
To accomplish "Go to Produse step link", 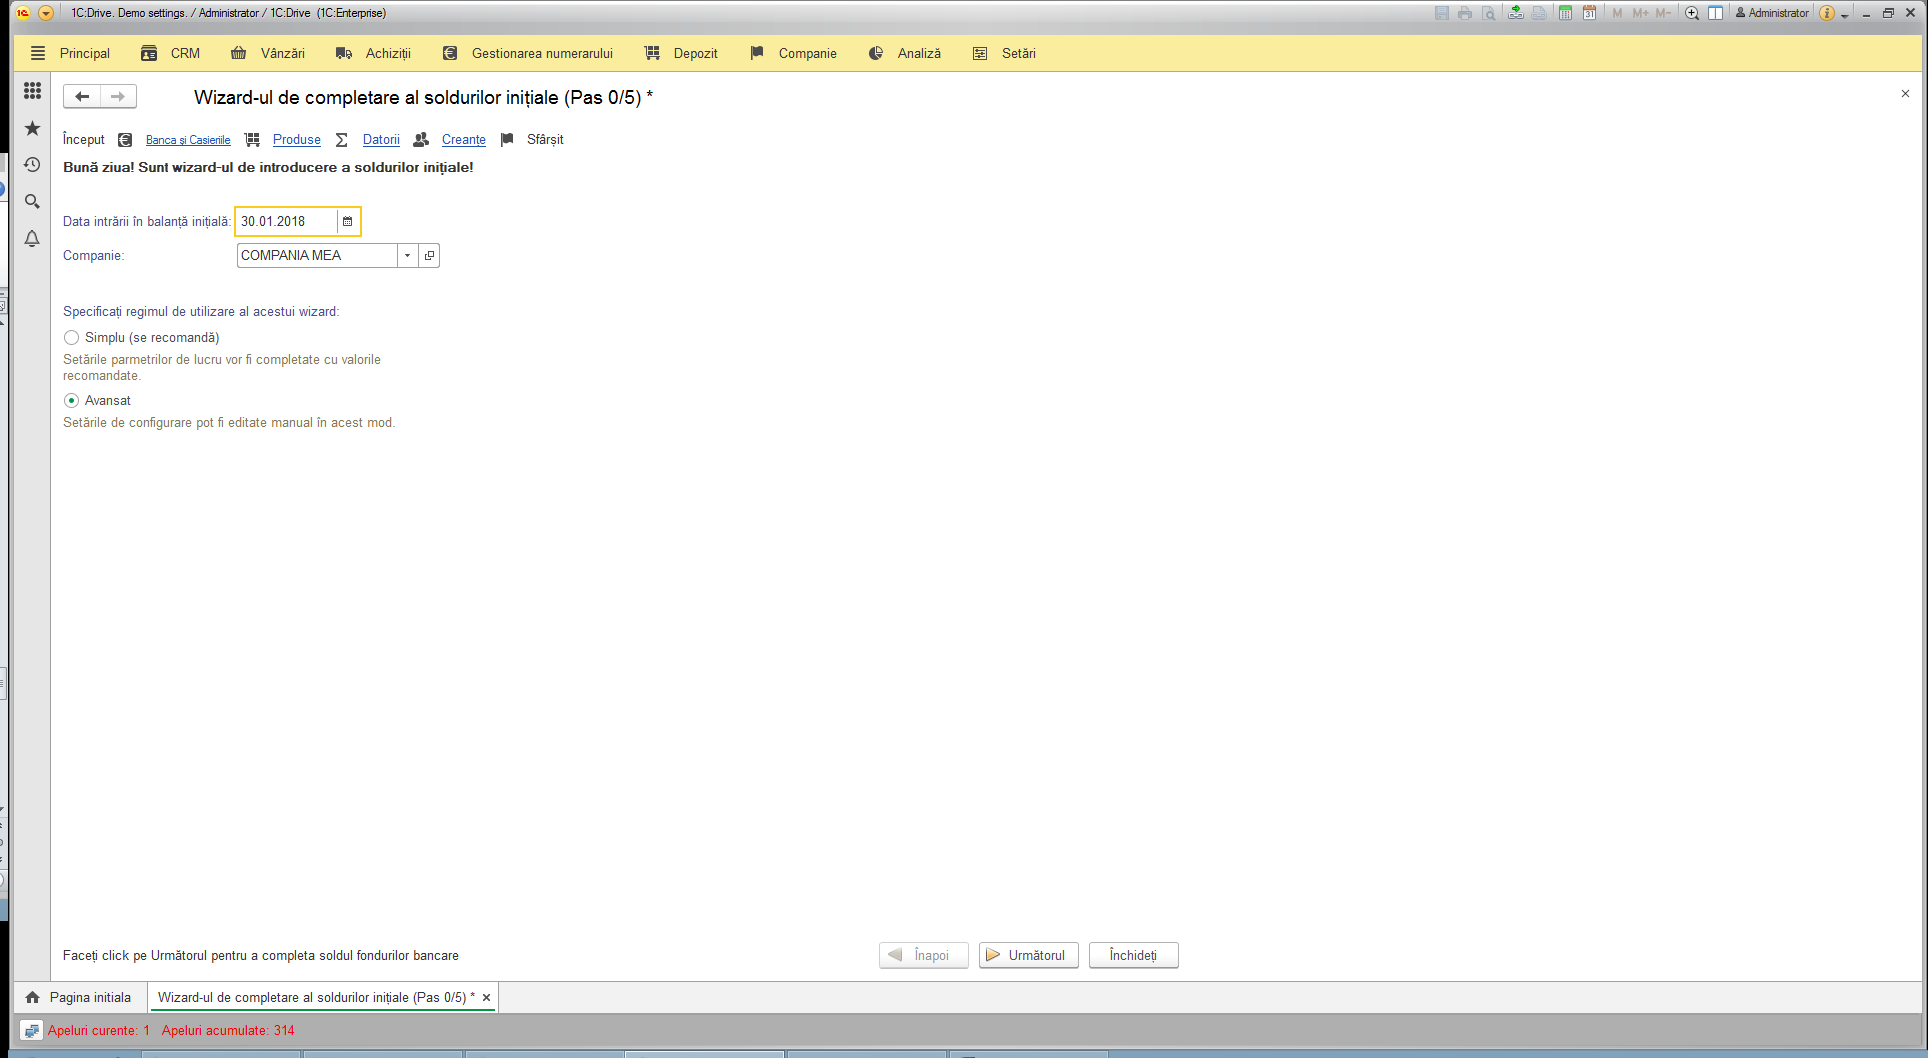I will (x=297, y=140).
